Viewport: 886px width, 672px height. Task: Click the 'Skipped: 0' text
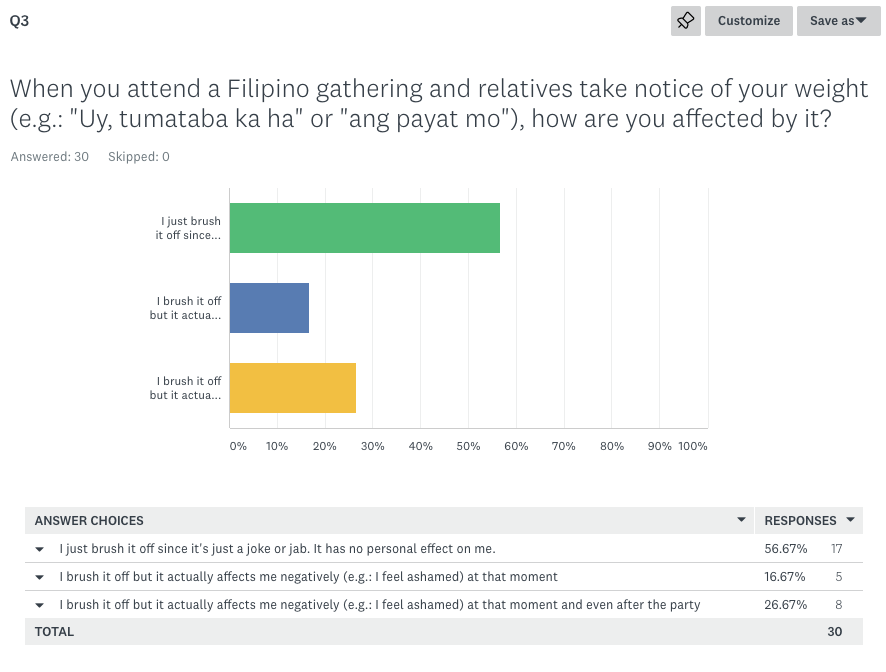click(x=139, y=157)
